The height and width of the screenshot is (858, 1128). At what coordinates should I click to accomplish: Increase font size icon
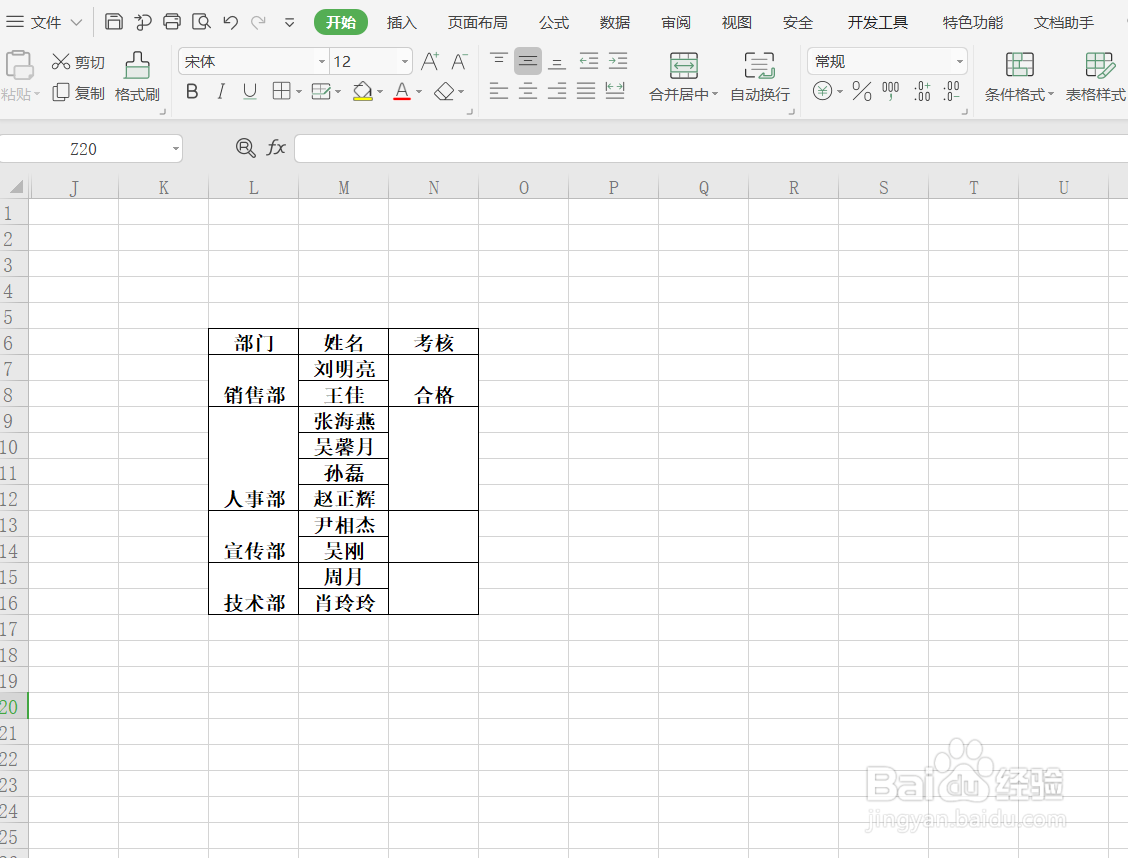(430, 62)
